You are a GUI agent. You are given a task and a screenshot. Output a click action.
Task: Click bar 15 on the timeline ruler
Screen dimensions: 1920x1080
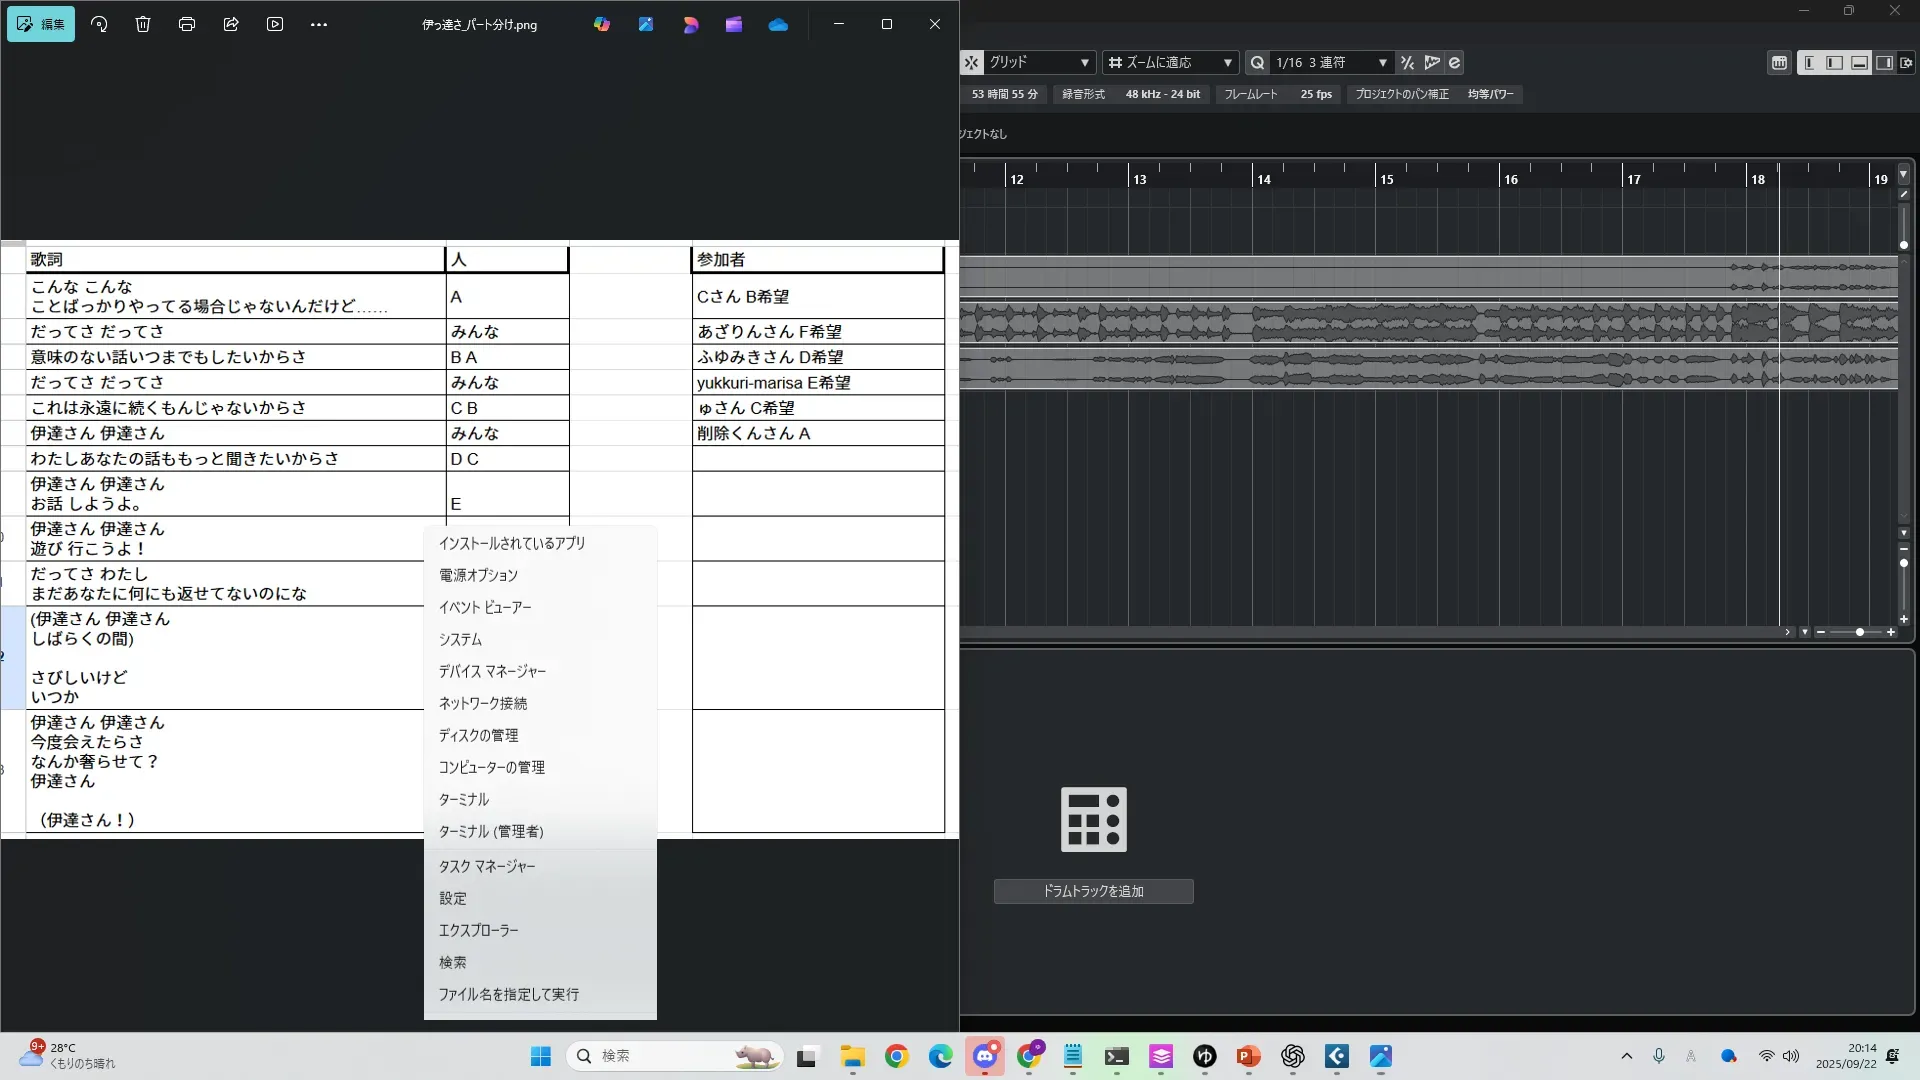click(x=1386, y=179)
